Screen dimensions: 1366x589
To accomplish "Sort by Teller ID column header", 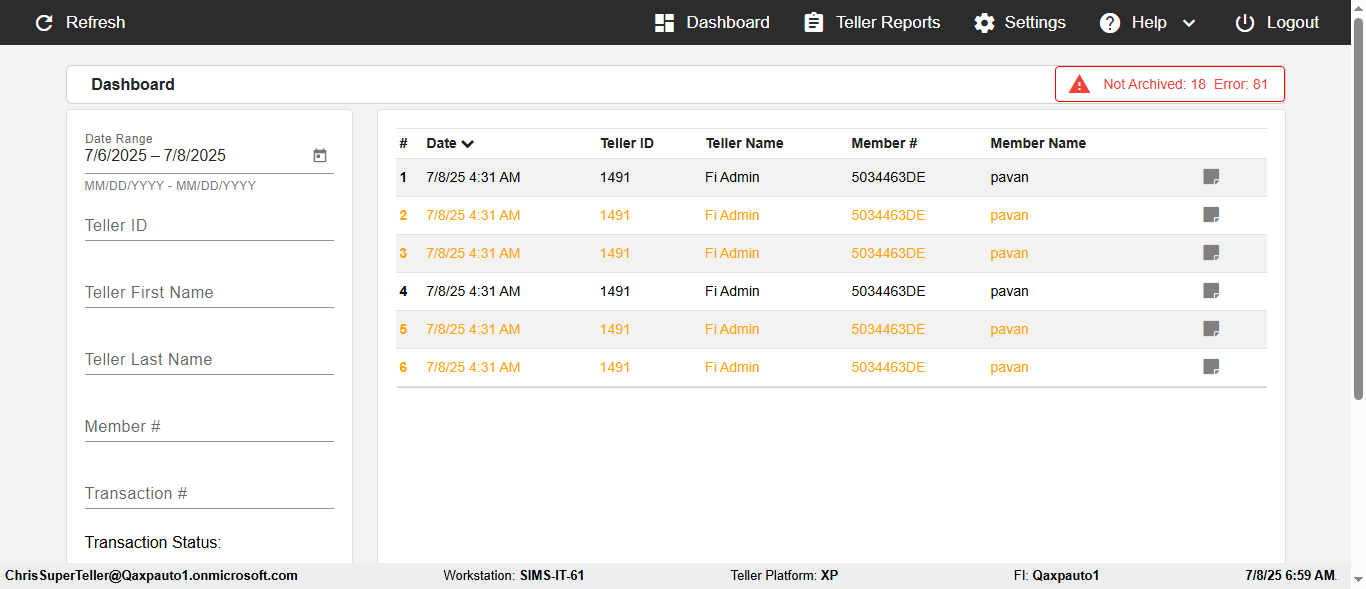I will point(627,143).
